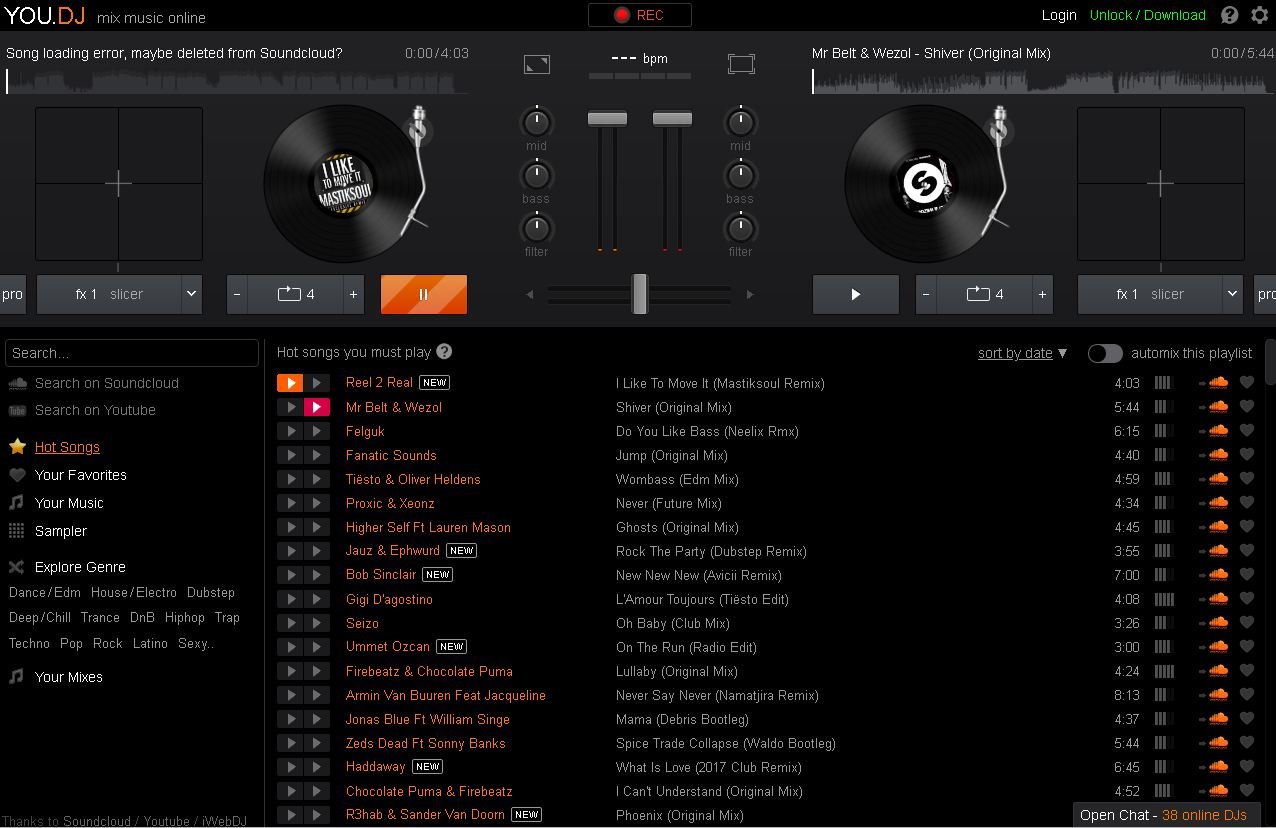Activate the right deck loop 4 button
The width and height of the screenshot is (1276, 828).
(984, 294)
